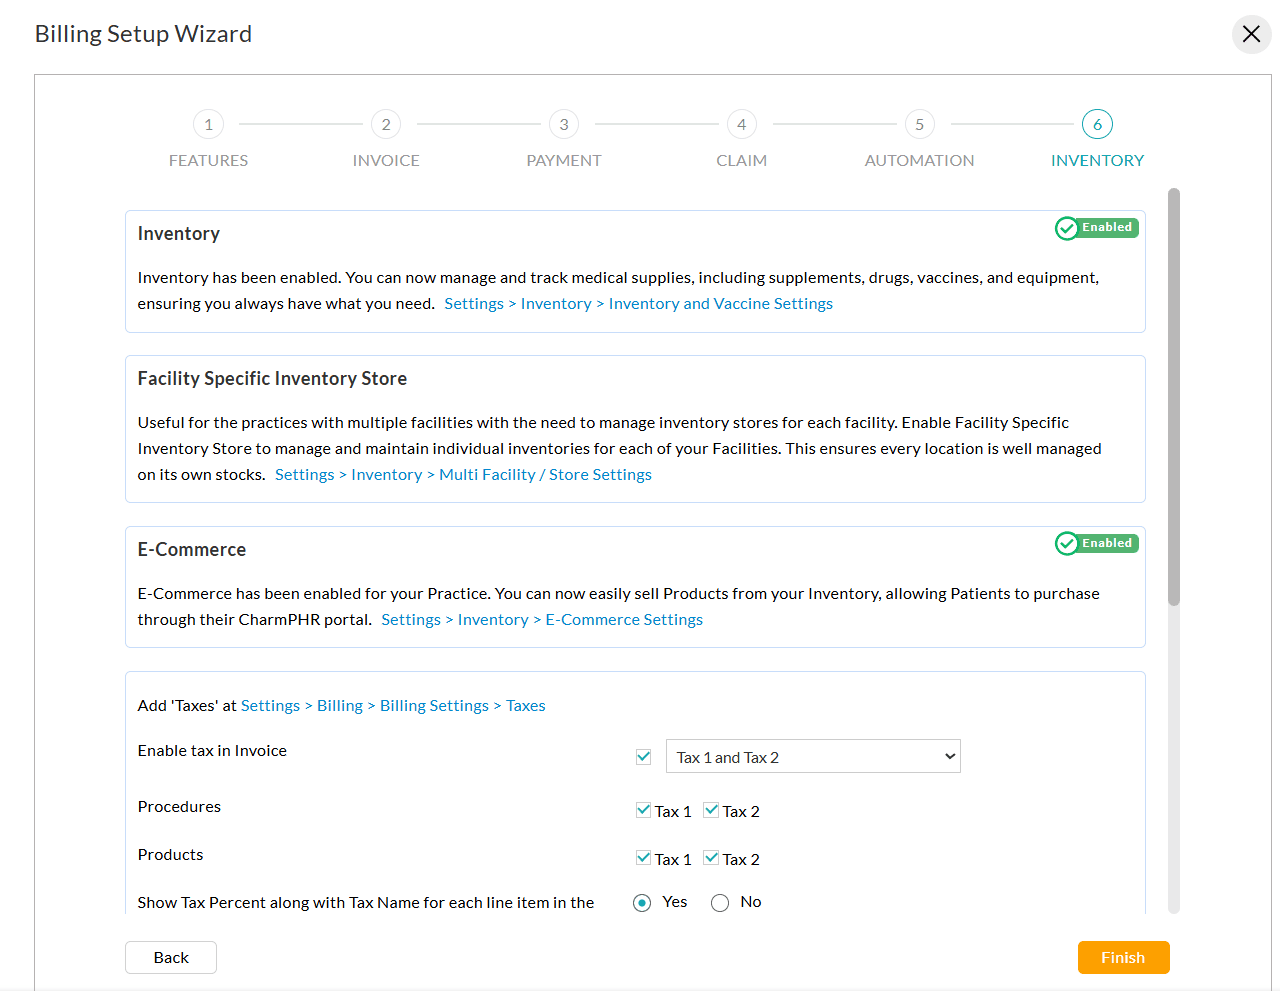The height and width of the screenshot is (991, 1280).
Task: Toggle the Enable tax in Invoice checkbox
Action: [643, 756]
